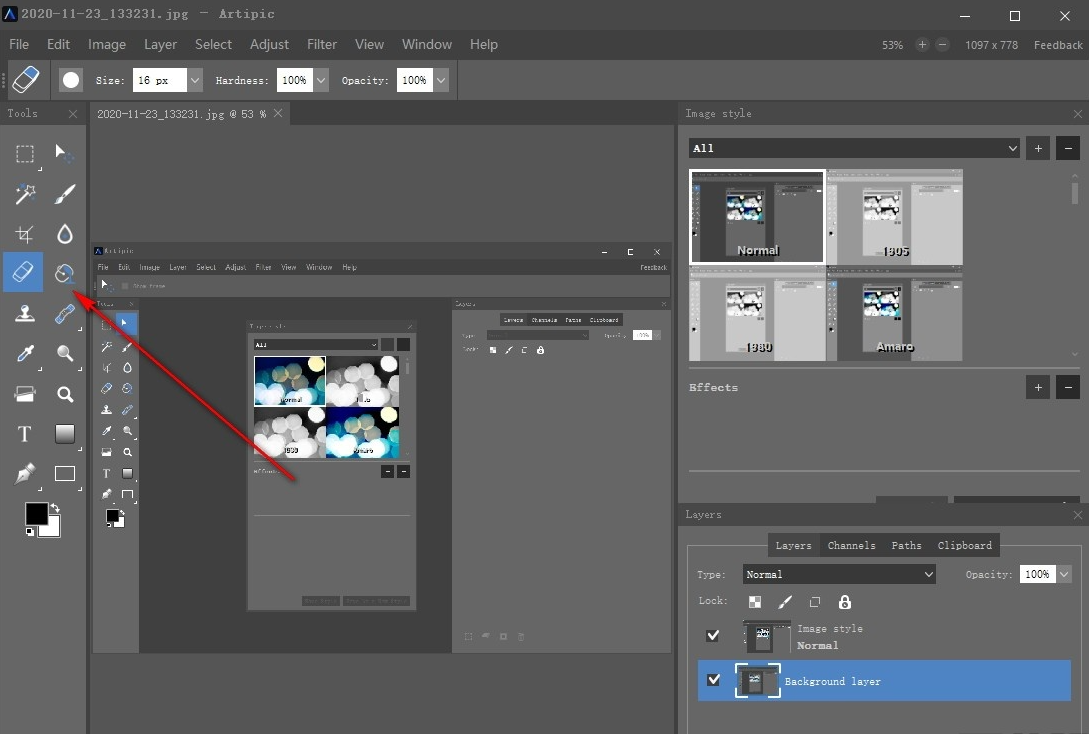Select the Pen tool
Image resolution: width=1089 pixels, height=734 pixels.
[x=25, y=474]
